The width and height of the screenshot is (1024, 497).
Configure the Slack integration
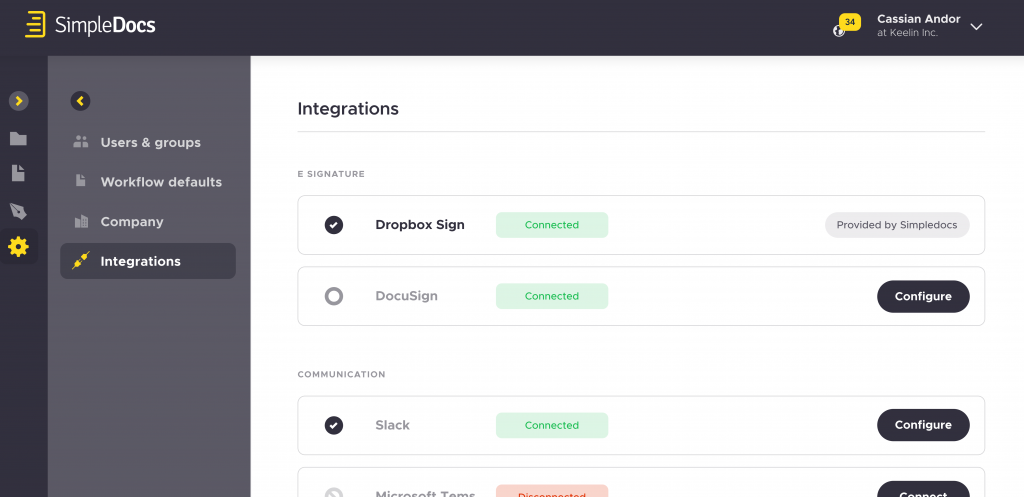click(923, 425)
